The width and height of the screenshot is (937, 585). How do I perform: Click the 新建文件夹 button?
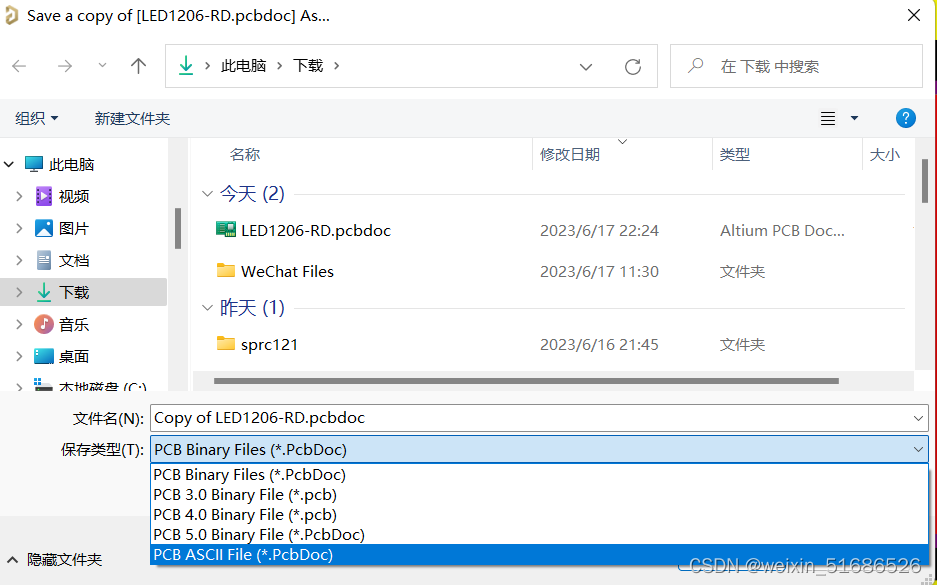pyautogui.click(x=132, y=118)
